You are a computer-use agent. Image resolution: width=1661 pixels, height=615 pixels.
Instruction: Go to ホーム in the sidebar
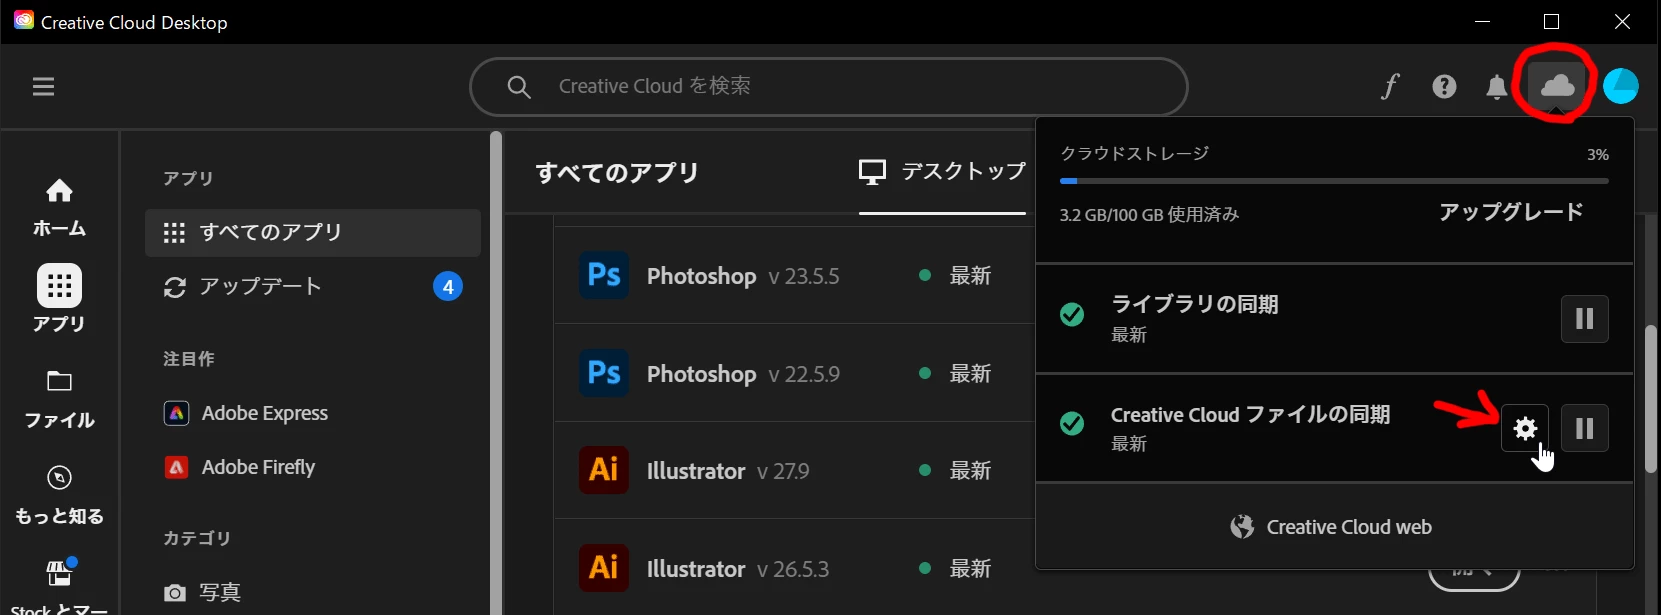59,208
